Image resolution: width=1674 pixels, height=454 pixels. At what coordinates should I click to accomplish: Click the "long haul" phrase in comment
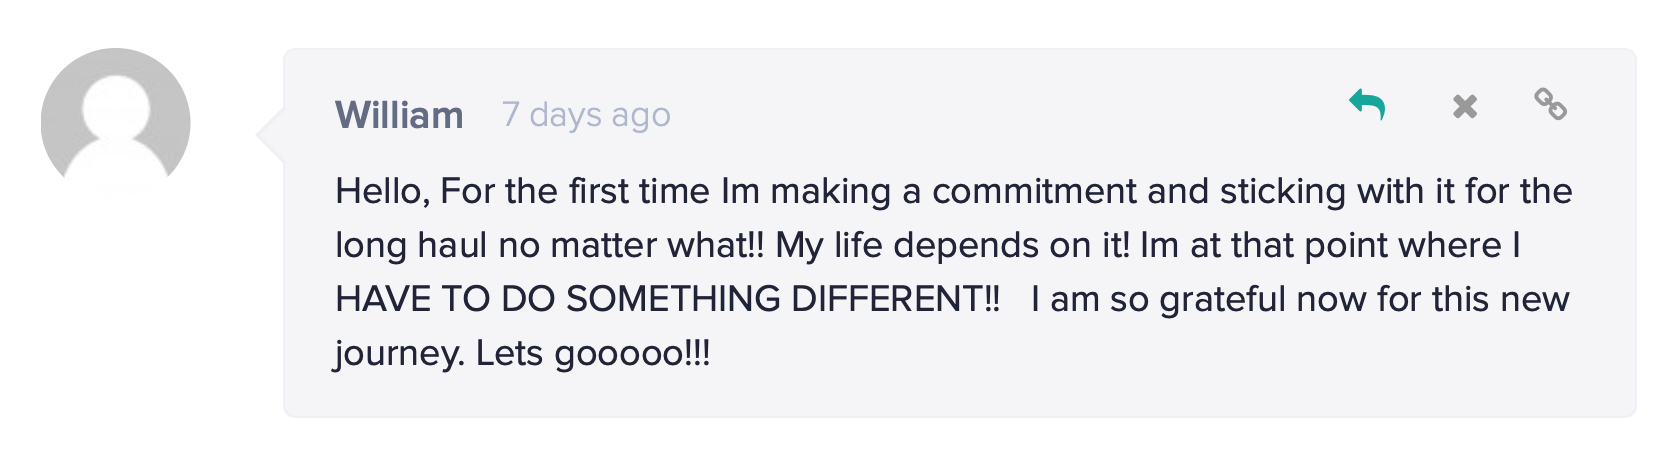click(411, 245)
